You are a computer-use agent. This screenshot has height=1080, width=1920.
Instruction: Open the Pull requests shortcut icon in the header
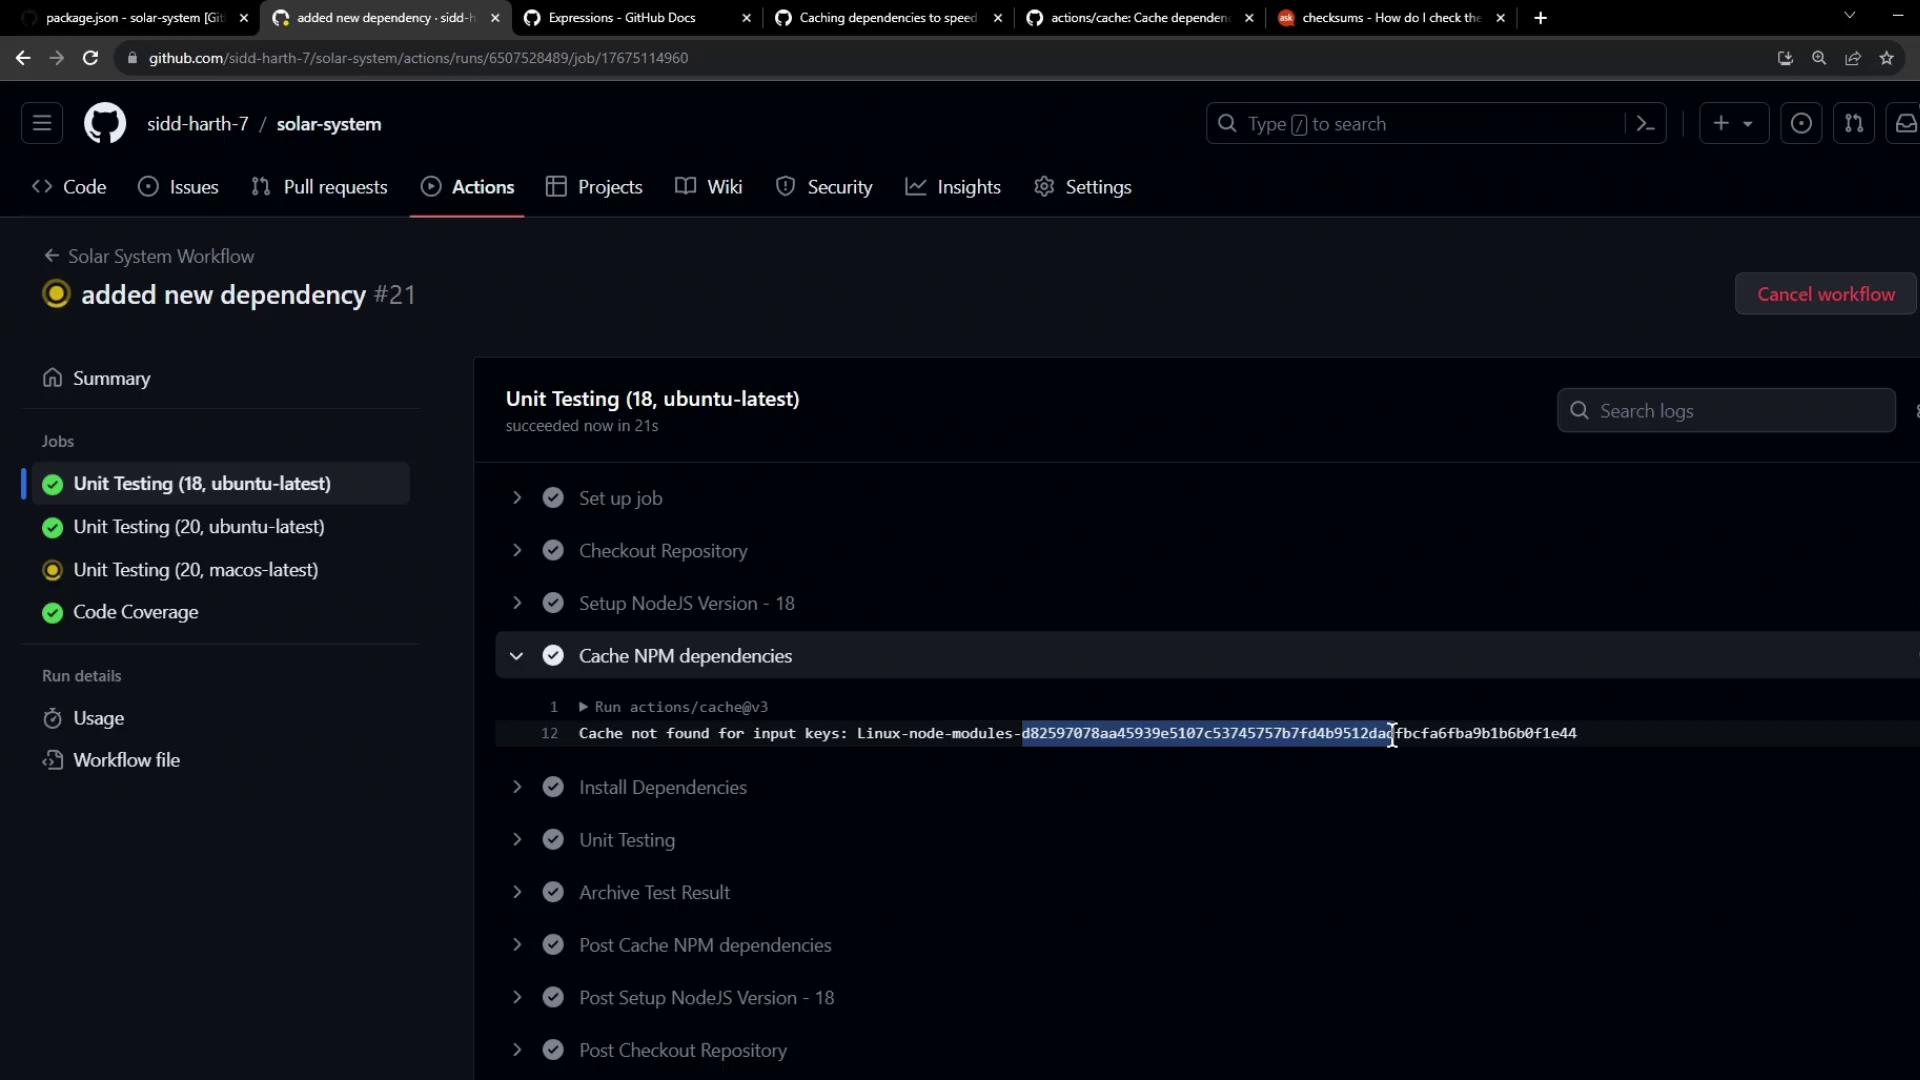tap(1853, 124)
